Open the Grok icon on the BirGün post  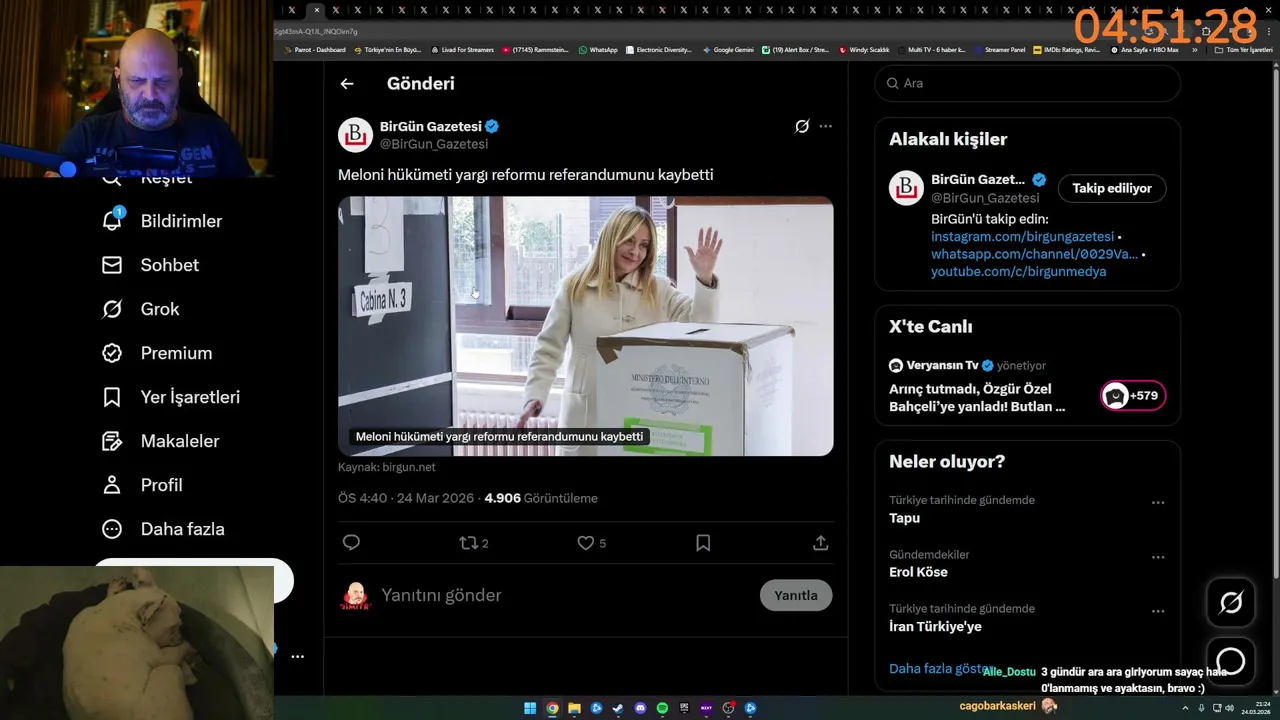[x=802, y=126]
